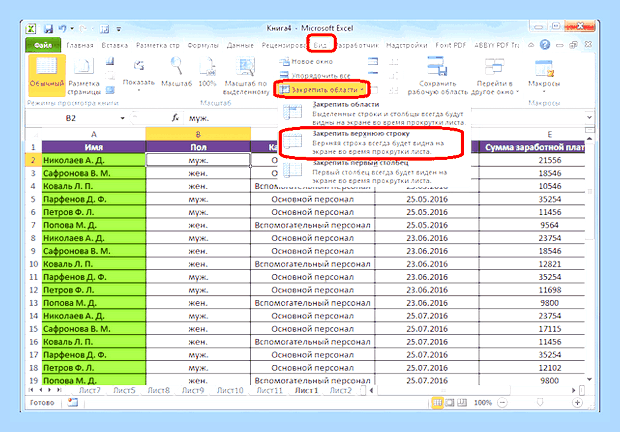Open sheet tab Лист2
620x432 pixels.
(x=340, y=390)
